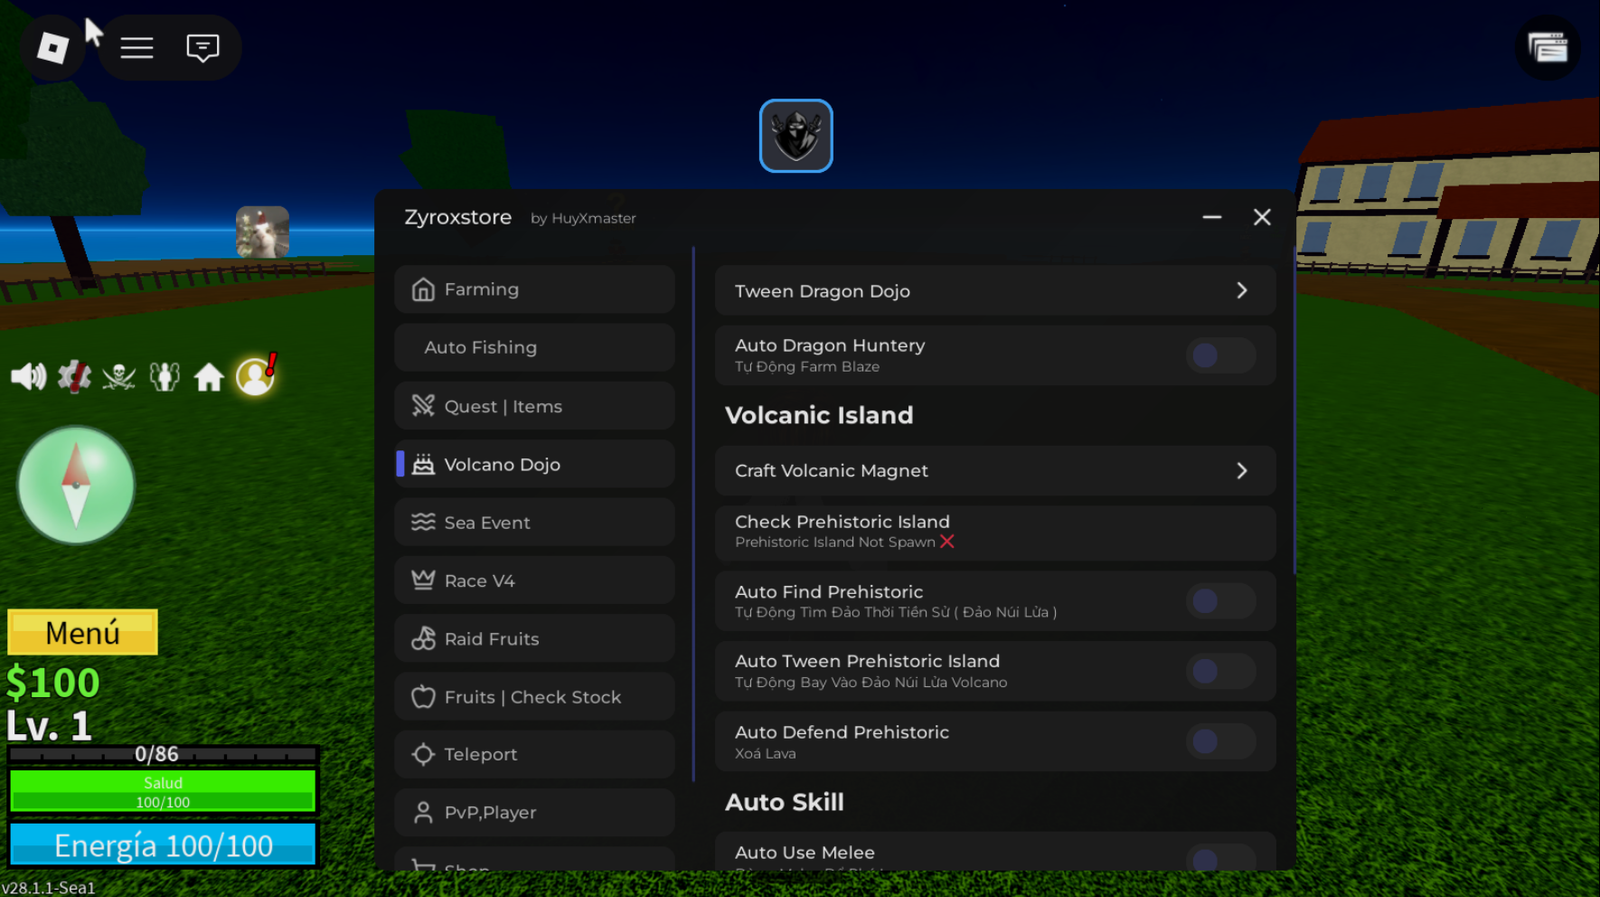The image size is (1600, 897).
Task: Click the hooded ninja logo button
Action: [795, 136]
